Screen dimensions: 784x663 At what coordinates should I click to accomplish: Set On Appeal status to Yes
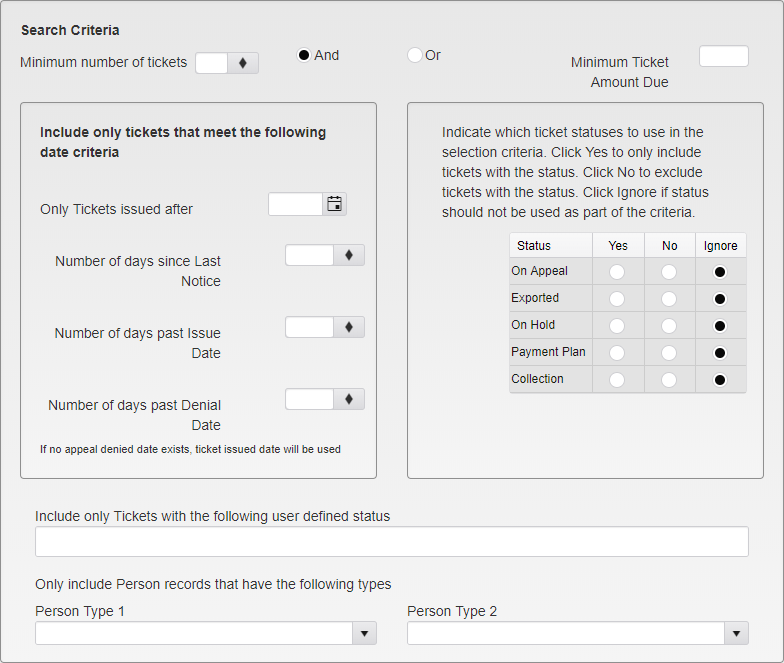tap(617, 272)
